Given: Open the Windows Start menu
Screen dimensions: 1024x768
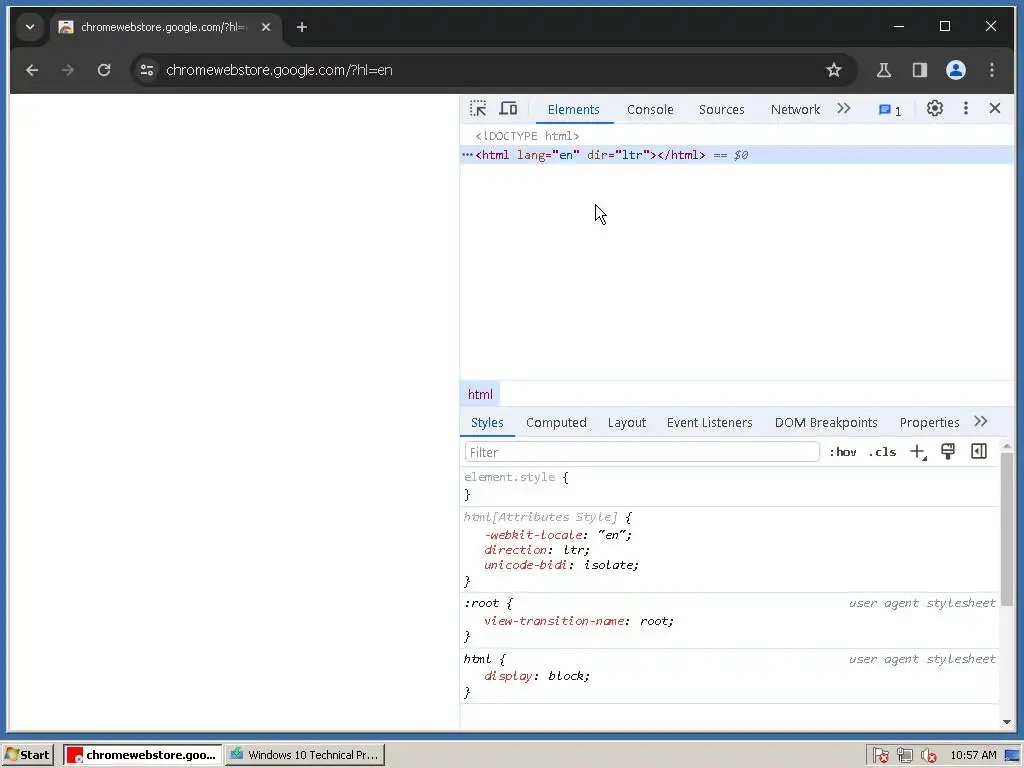Looking at the screenshot, I should pyautogui.click(x=27, y=755).
